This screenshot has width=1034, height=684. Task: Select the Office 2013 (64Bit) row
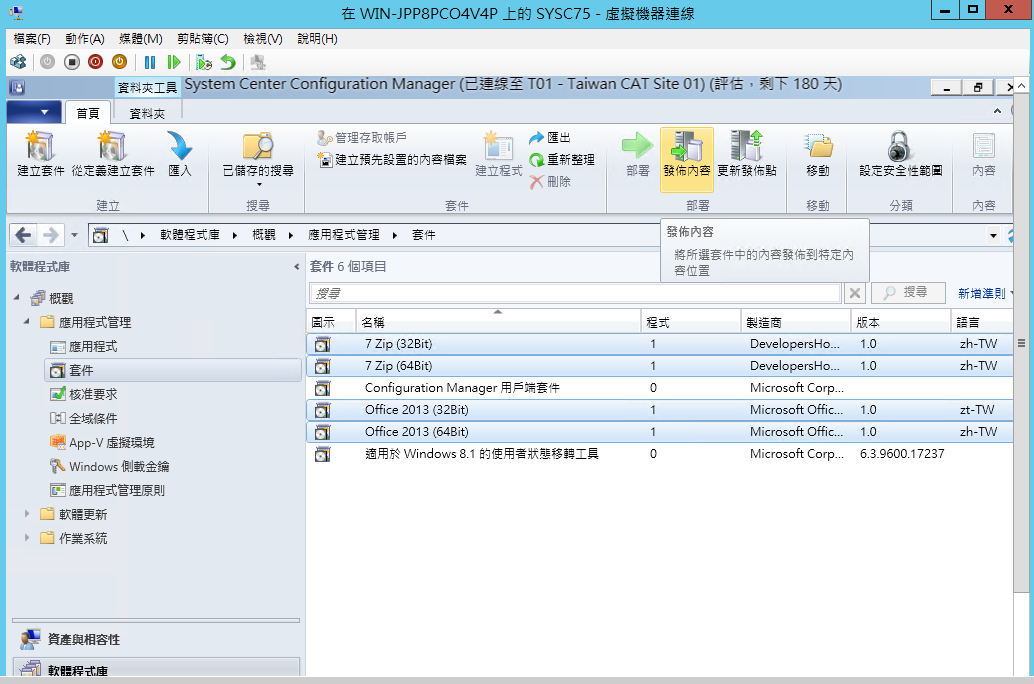659,432
